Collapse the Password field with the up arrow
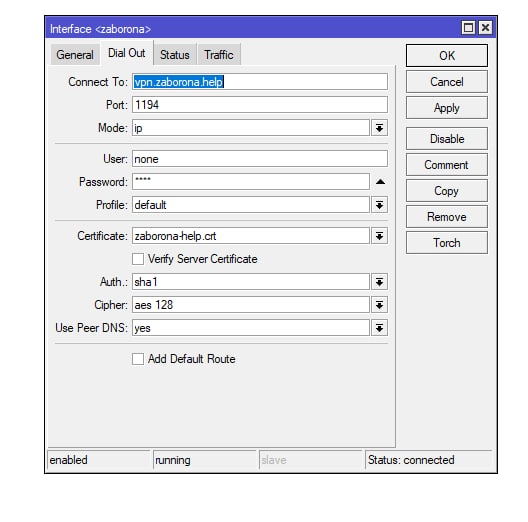 380,182
